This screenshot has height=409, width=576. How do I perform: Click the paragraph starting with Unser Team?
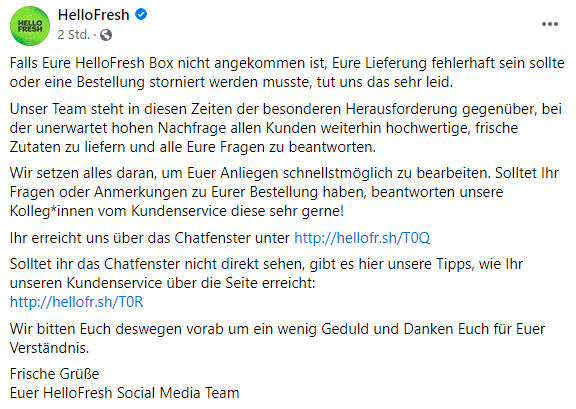(x=286, y=128)
